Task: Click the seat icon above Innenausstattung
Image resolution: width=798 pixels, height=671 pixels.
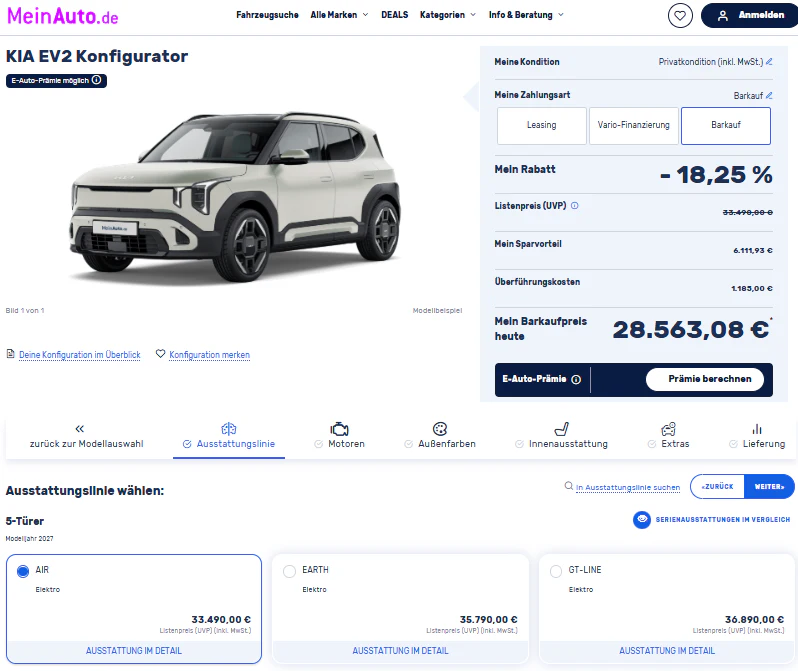Action: (561, 429)
